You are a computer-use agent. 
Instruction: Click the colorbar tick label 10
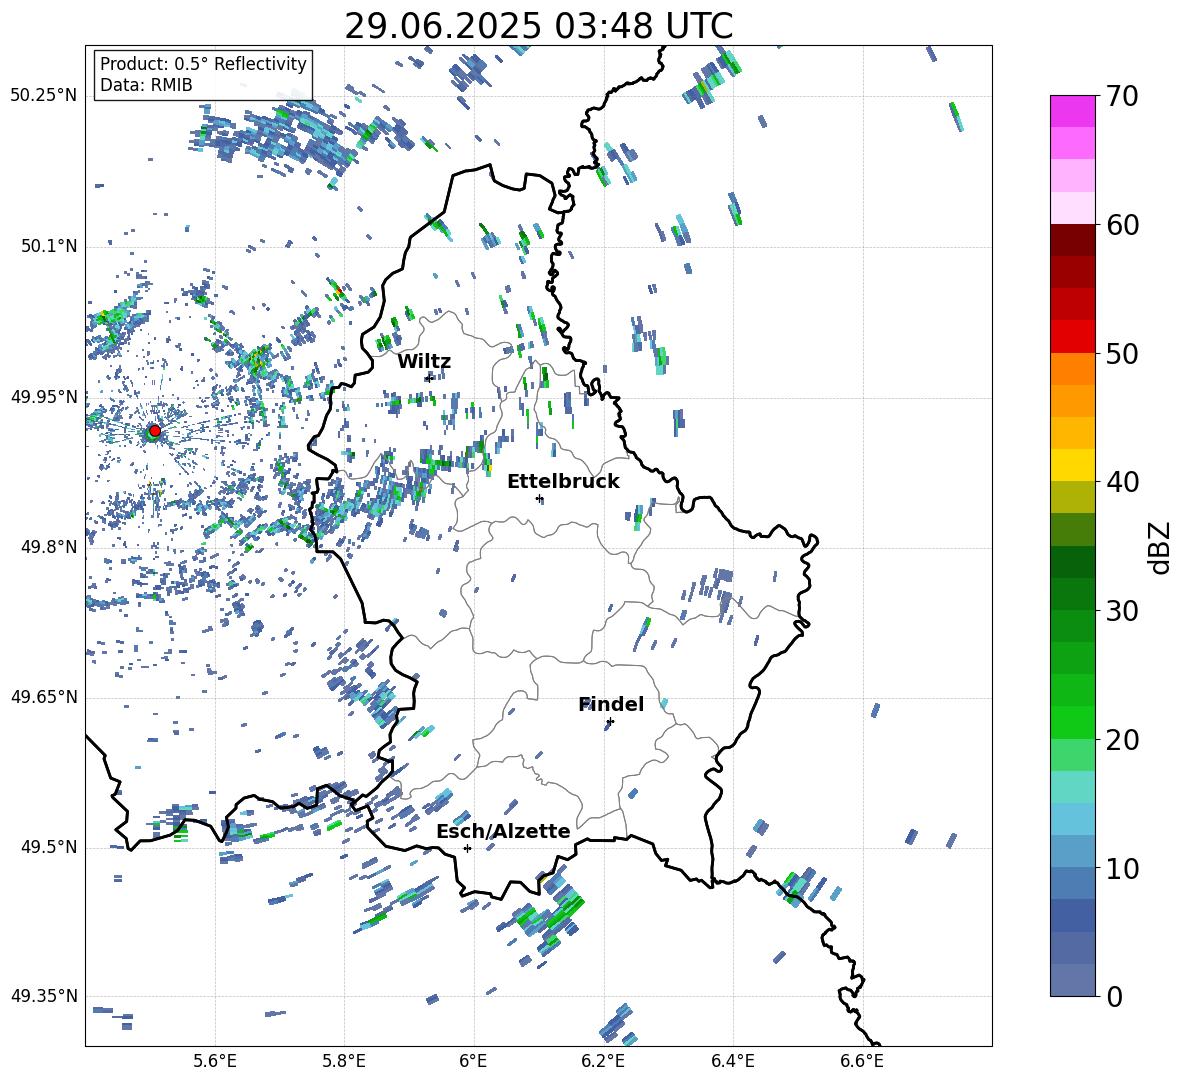point(1122,868)
